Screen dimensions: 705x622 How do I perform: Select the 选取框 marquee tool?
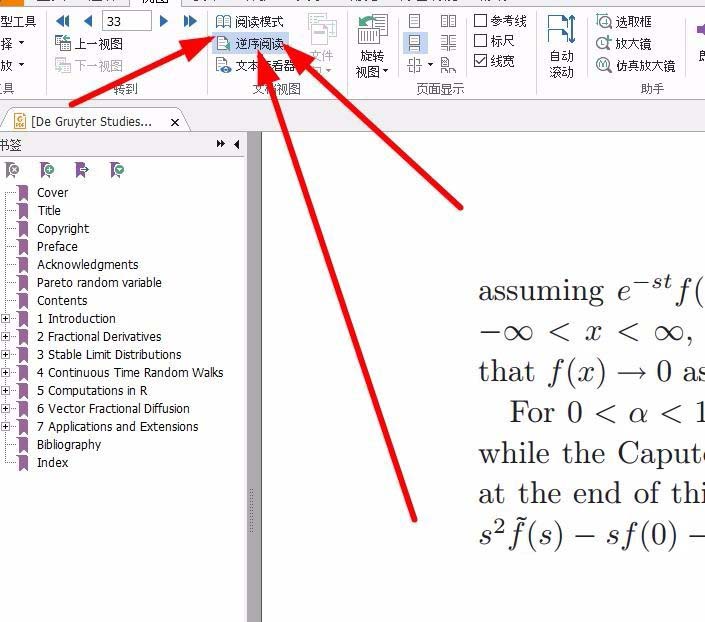pyautogui.click(x=632, y=21)
